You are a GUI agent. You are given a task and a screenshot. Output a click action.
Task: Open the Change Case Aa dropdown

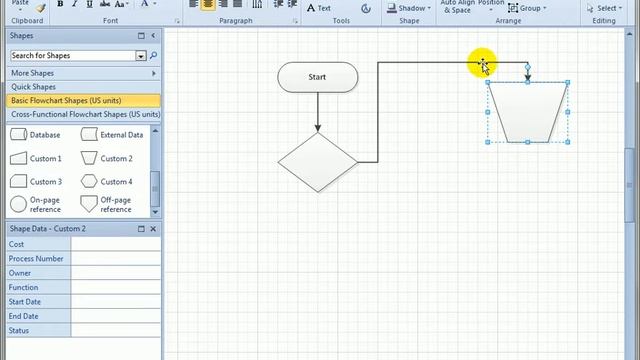121,4
